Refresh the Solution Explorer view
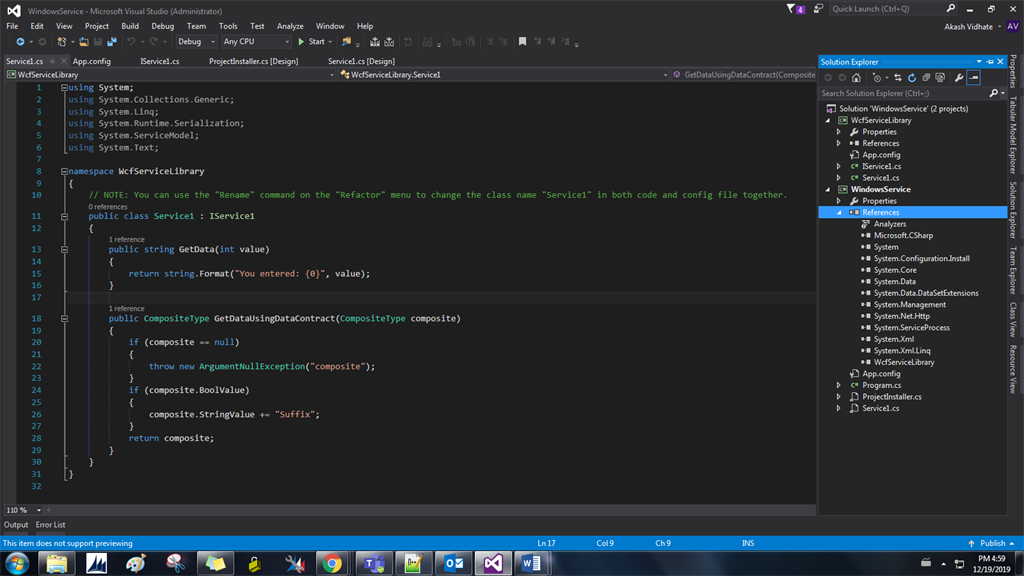The height and width of the screenshot is (576, 1024). tap(912, 77)
